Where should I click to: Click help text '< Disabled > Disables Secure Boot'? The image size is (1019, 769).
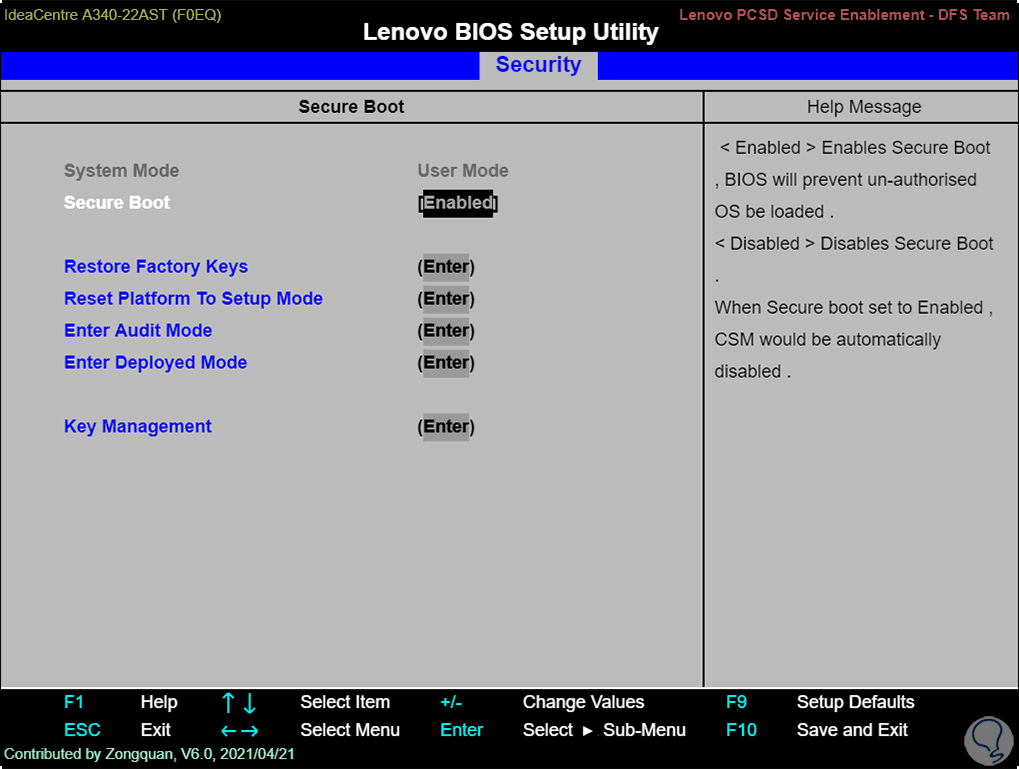point(854,244)
